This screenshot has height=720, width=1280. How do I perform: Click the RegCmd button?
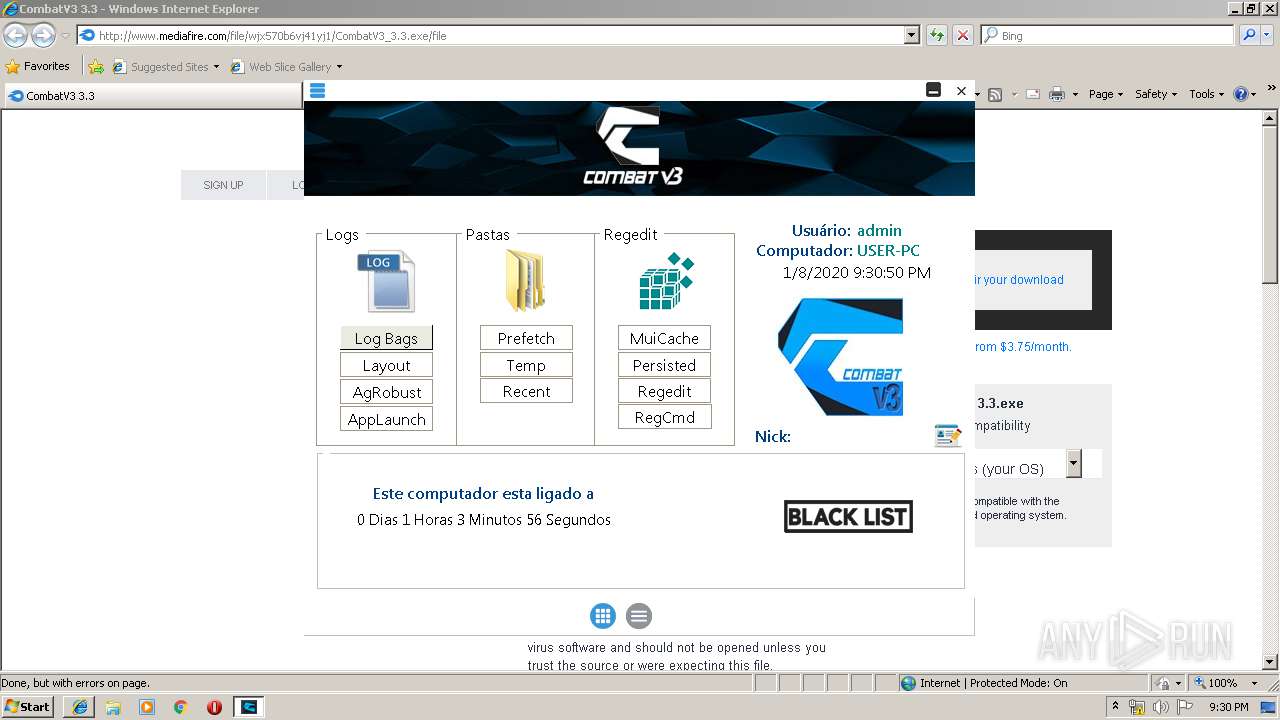pyautogui.click(x=664, y=417)
